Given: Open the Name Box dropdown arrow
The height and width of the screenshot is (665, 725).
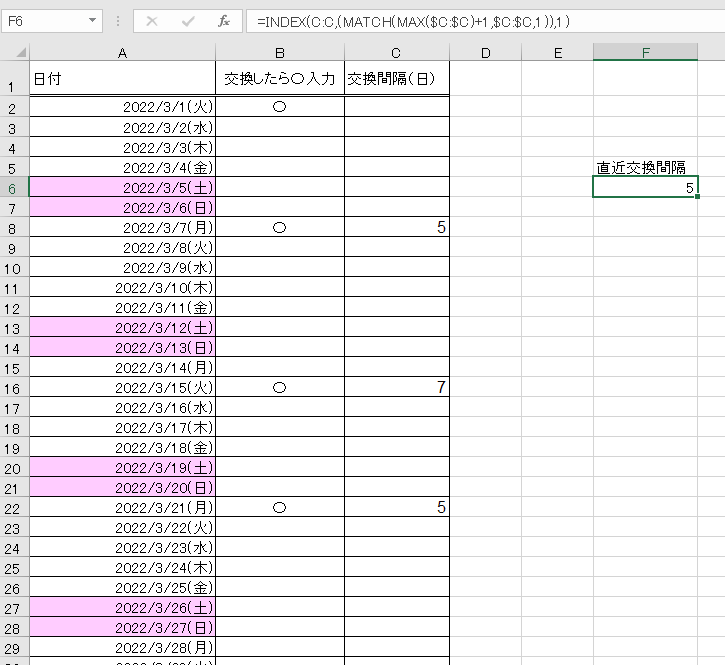Looking at the screenshot, I should coord(93,20).
